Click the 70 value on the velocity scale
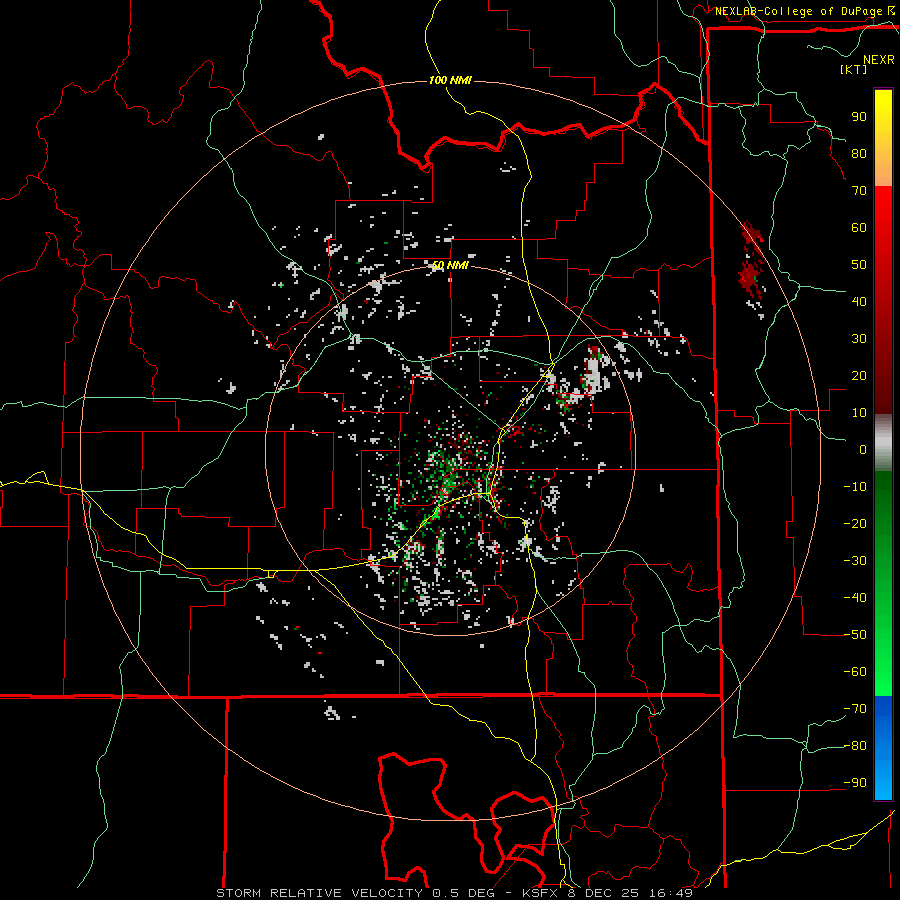This screenshot has width=900, height=900. [859, 191]
